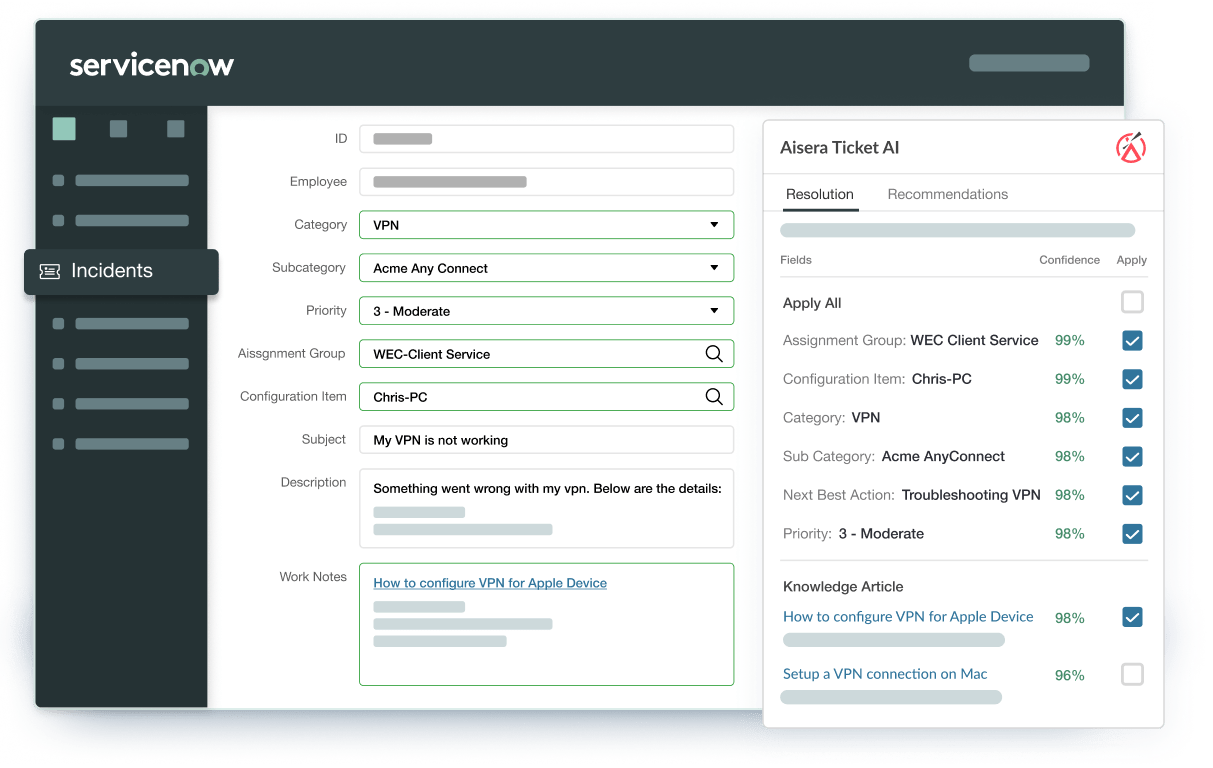The width and height of the screenshot is (1213, 768).
Task: Click the Setup a VPN connection on Mac link
Action: click(x=885, y=673)
